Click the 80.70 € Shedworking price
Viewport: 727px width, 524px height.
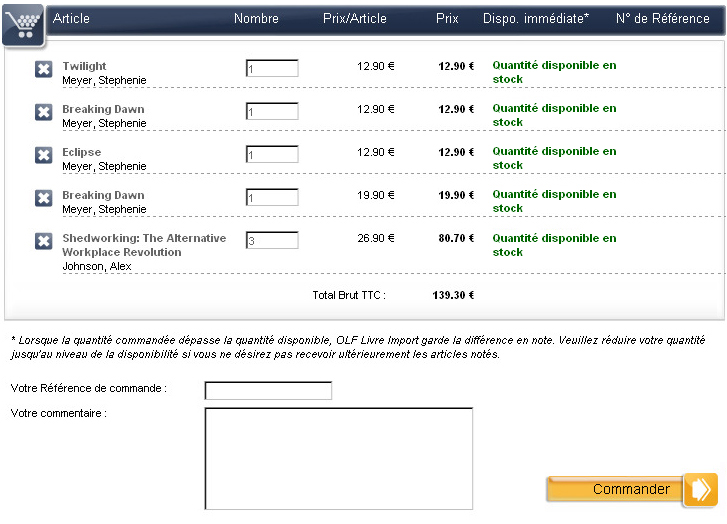pos(456,238)
